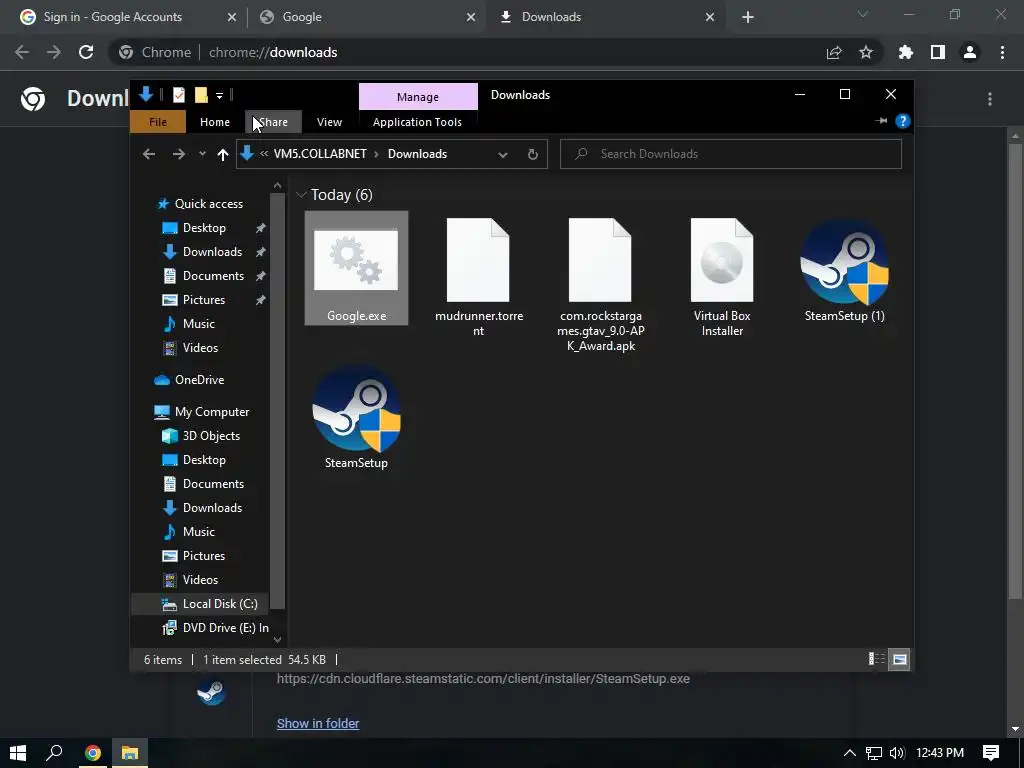Open the address bar history dropdown
Viewport: 1024px width, 768px height.
point(503,155)
